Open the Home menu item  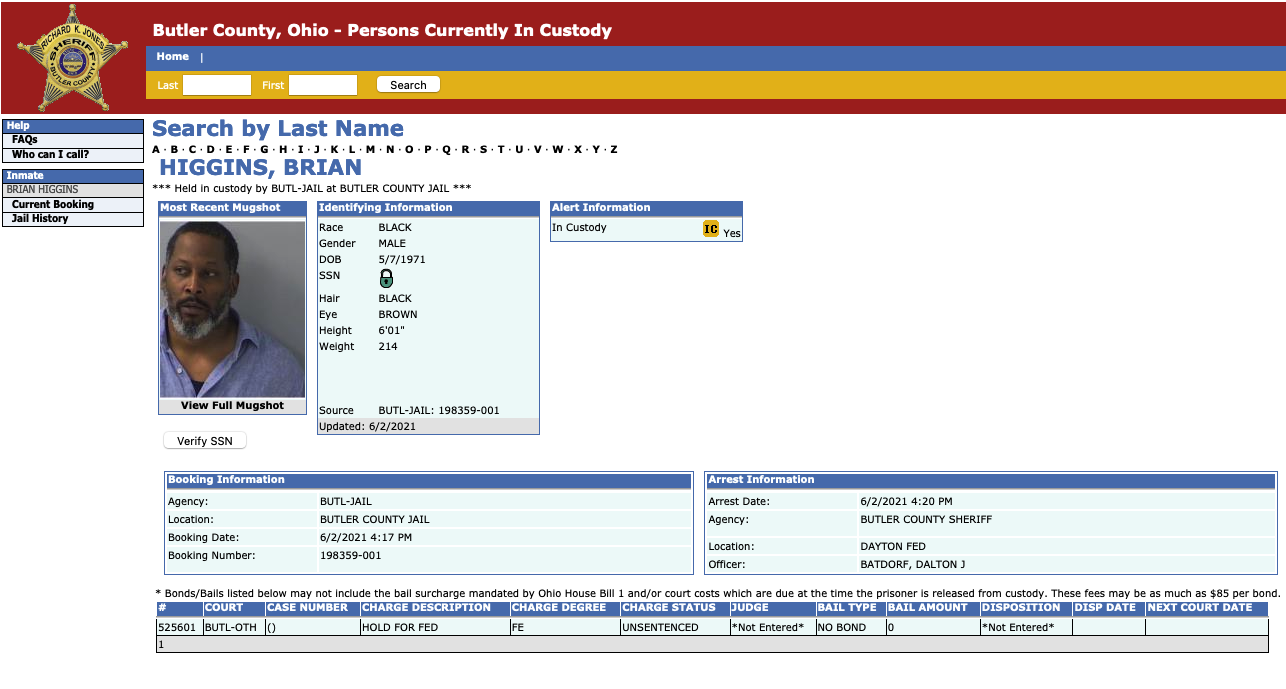(x=172, y=57)
